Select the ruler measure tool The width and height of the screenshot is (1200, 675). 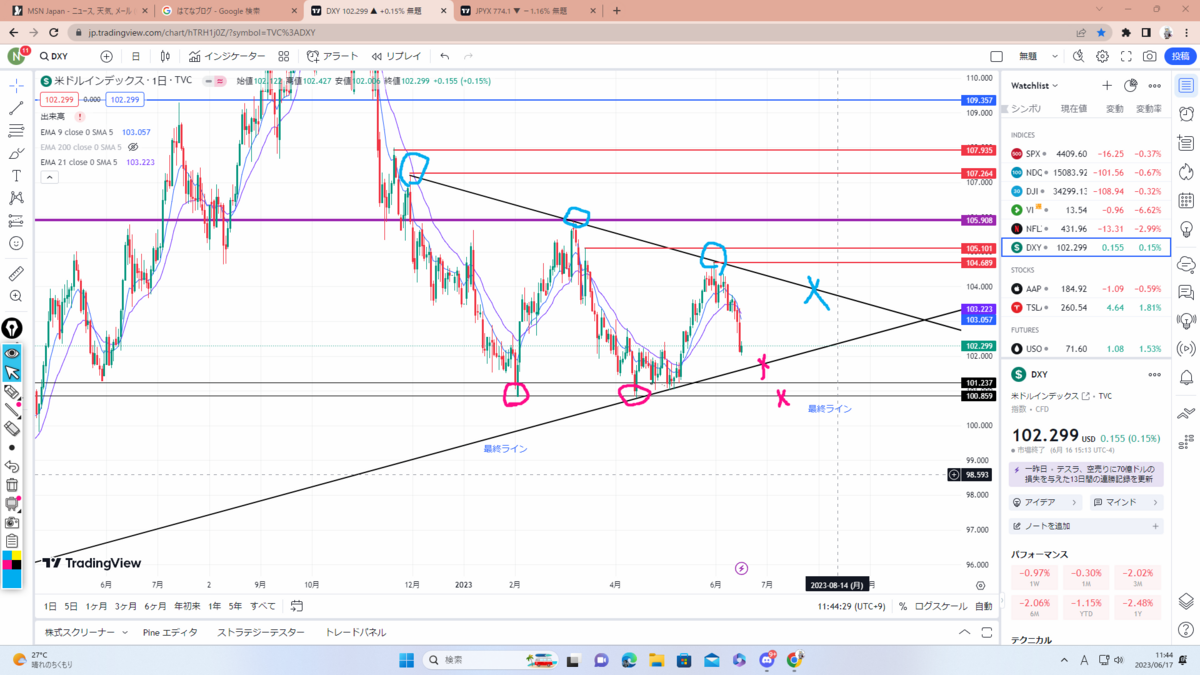[16, 273]
